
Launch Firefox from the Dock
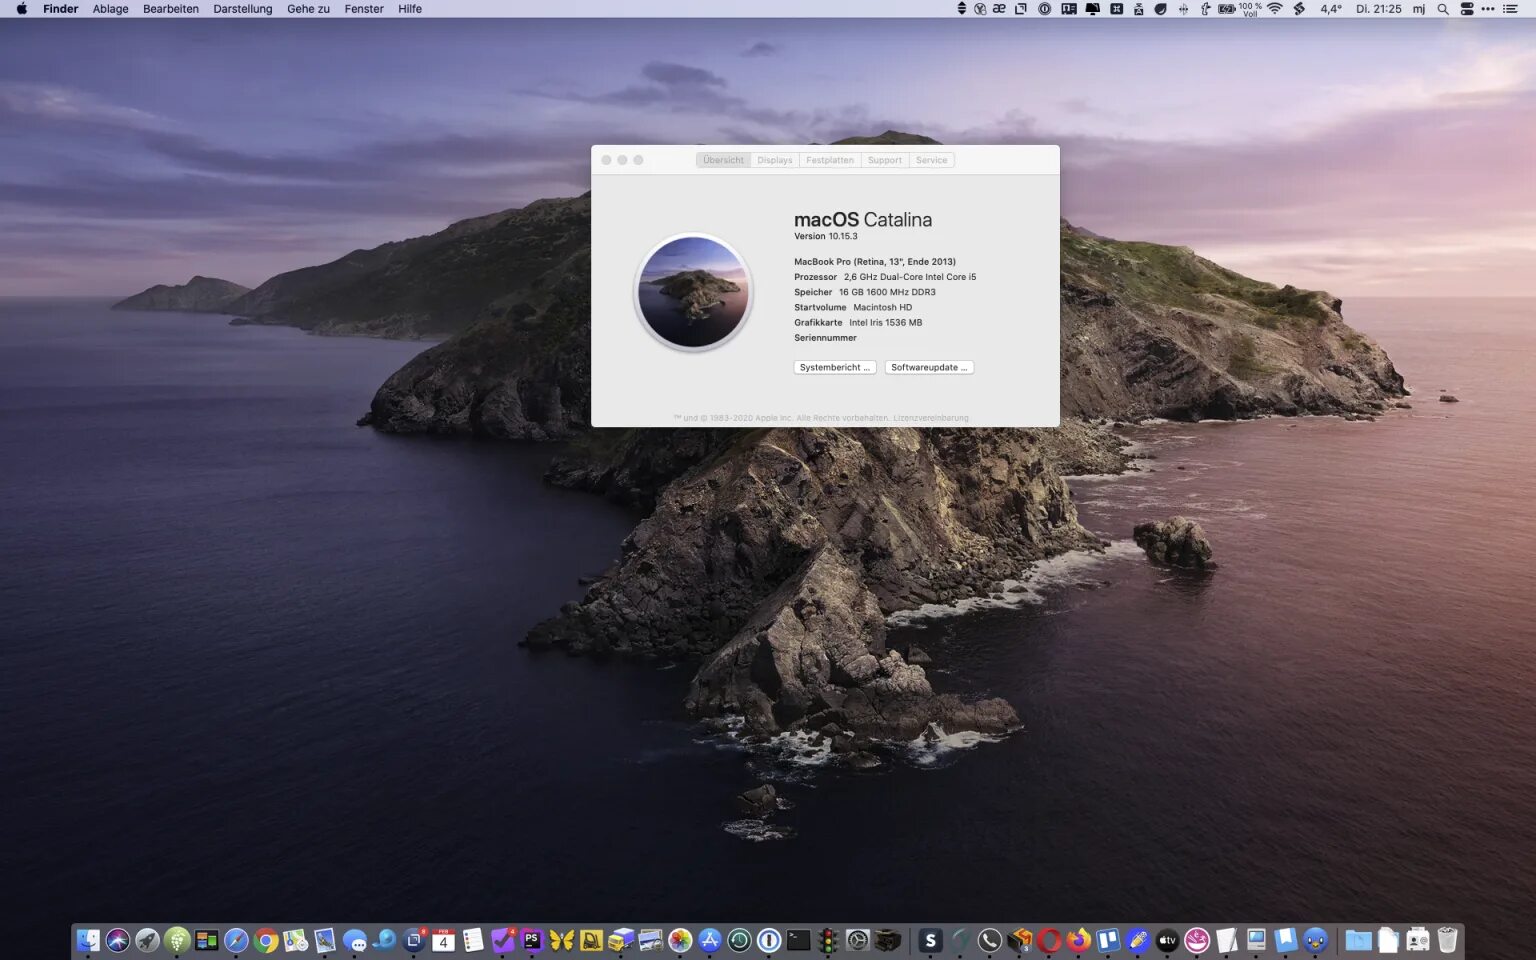pos(1078,940)
